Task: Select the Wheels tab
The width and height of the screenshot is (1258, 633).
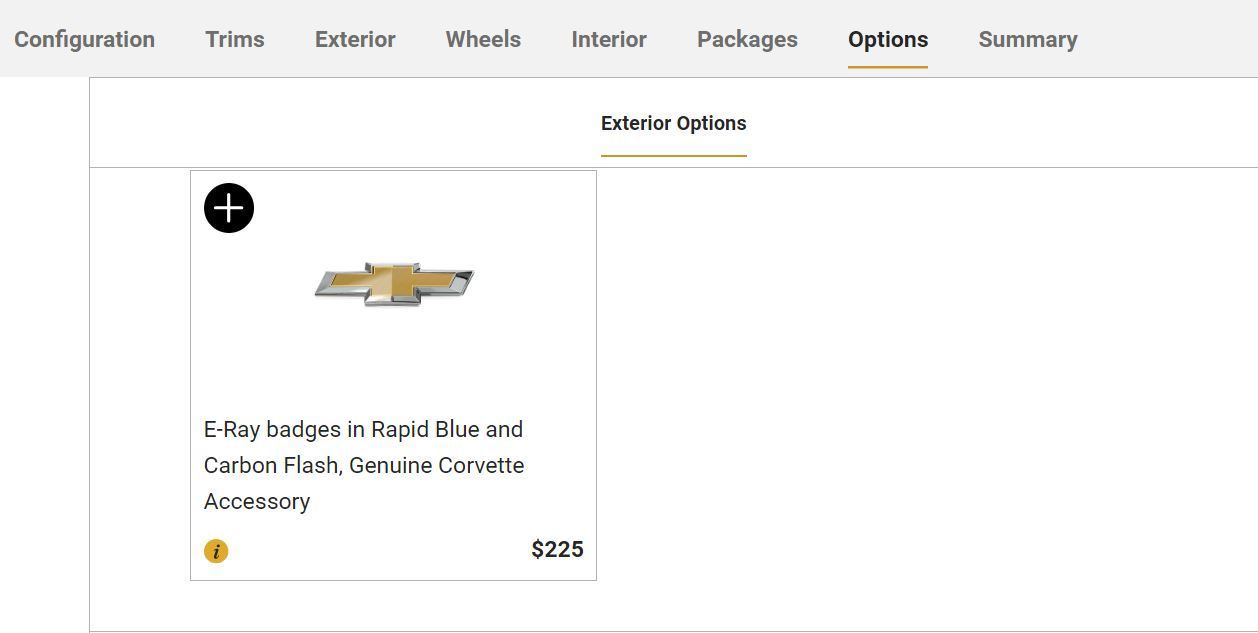Action: click(x=483, y=39)
